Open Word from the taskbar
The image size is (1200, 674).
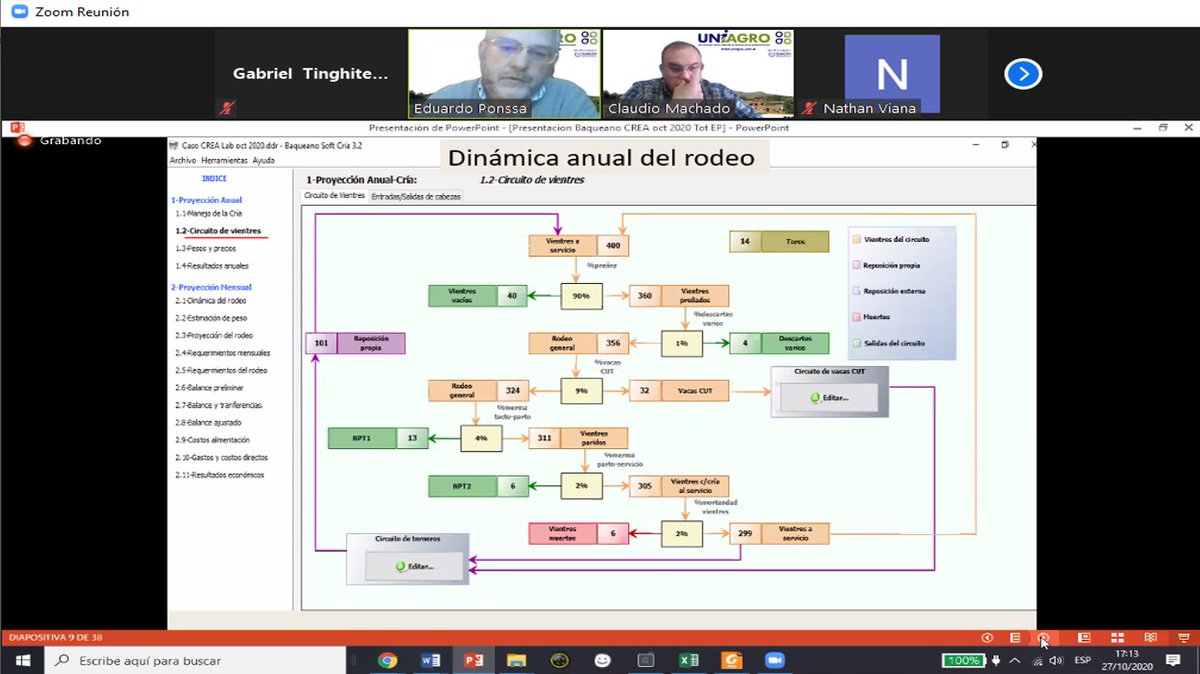431,660
